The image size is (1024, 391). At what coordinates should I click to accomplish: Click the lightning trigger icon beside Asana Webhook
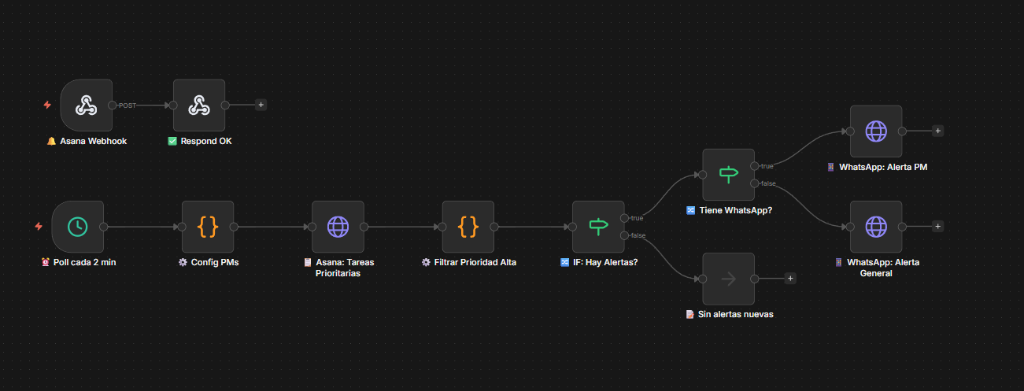[x=47, y=104]
